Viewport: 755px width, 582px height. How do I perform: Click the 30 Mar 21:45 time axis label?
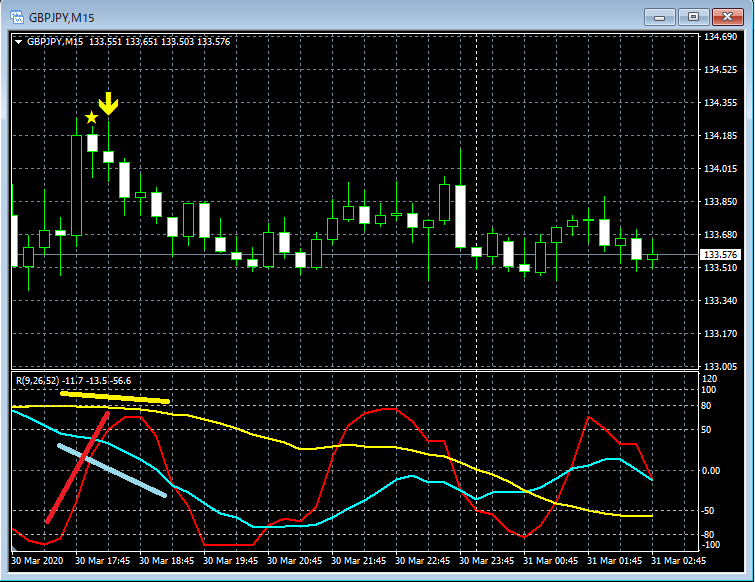359,560
